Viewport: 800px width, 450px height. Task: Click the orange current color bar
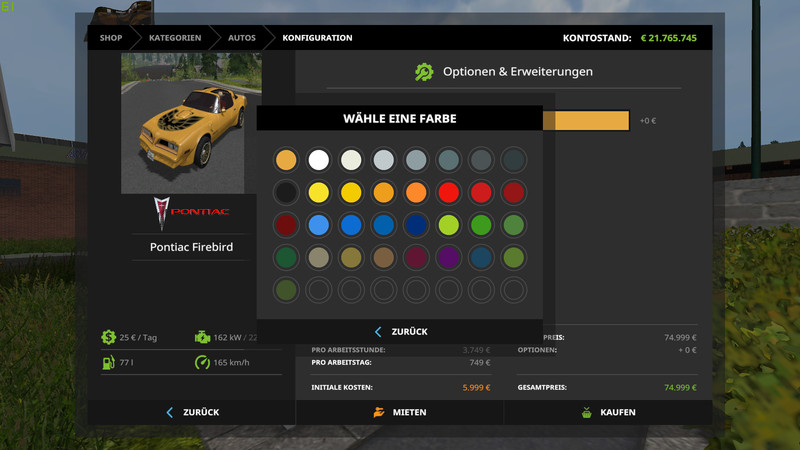pos(585,121)
